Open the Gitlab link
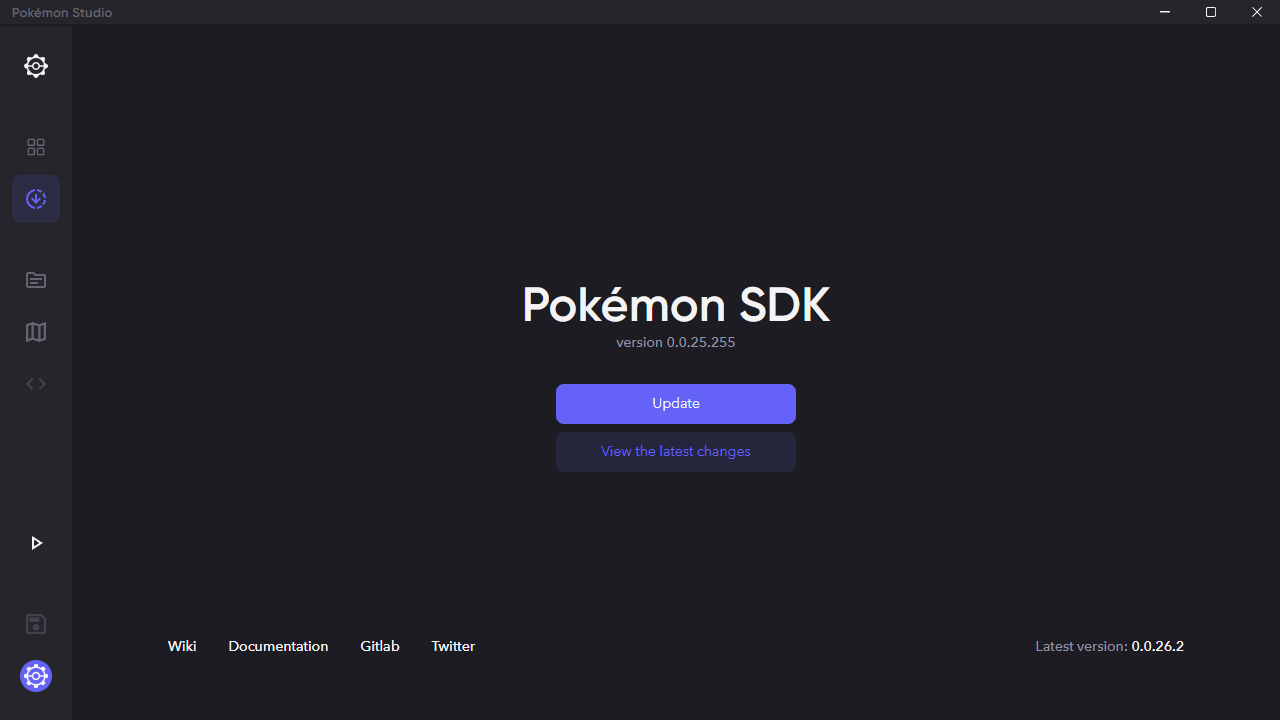This screenshot has width=1280, height=720. click(380, 646)
